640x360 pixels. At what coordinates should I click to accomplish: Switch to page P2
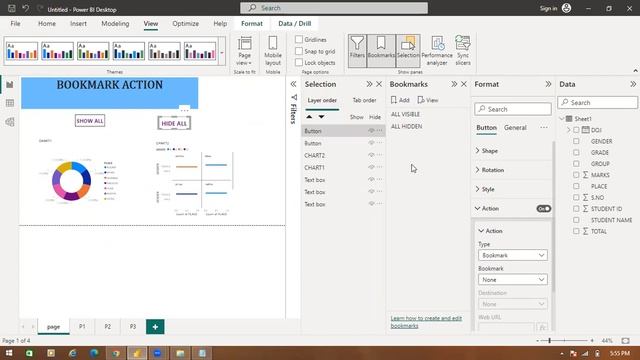107,327
